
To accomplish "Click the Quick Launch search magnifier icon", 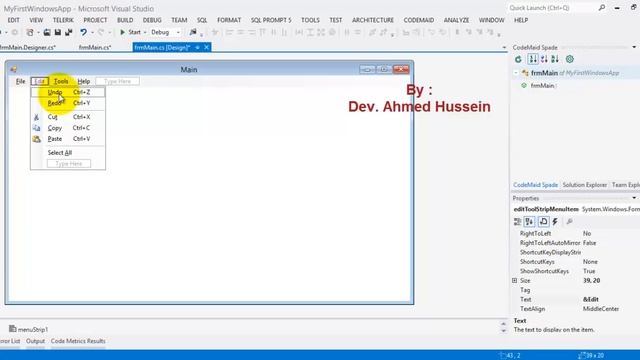I will 602,8.
